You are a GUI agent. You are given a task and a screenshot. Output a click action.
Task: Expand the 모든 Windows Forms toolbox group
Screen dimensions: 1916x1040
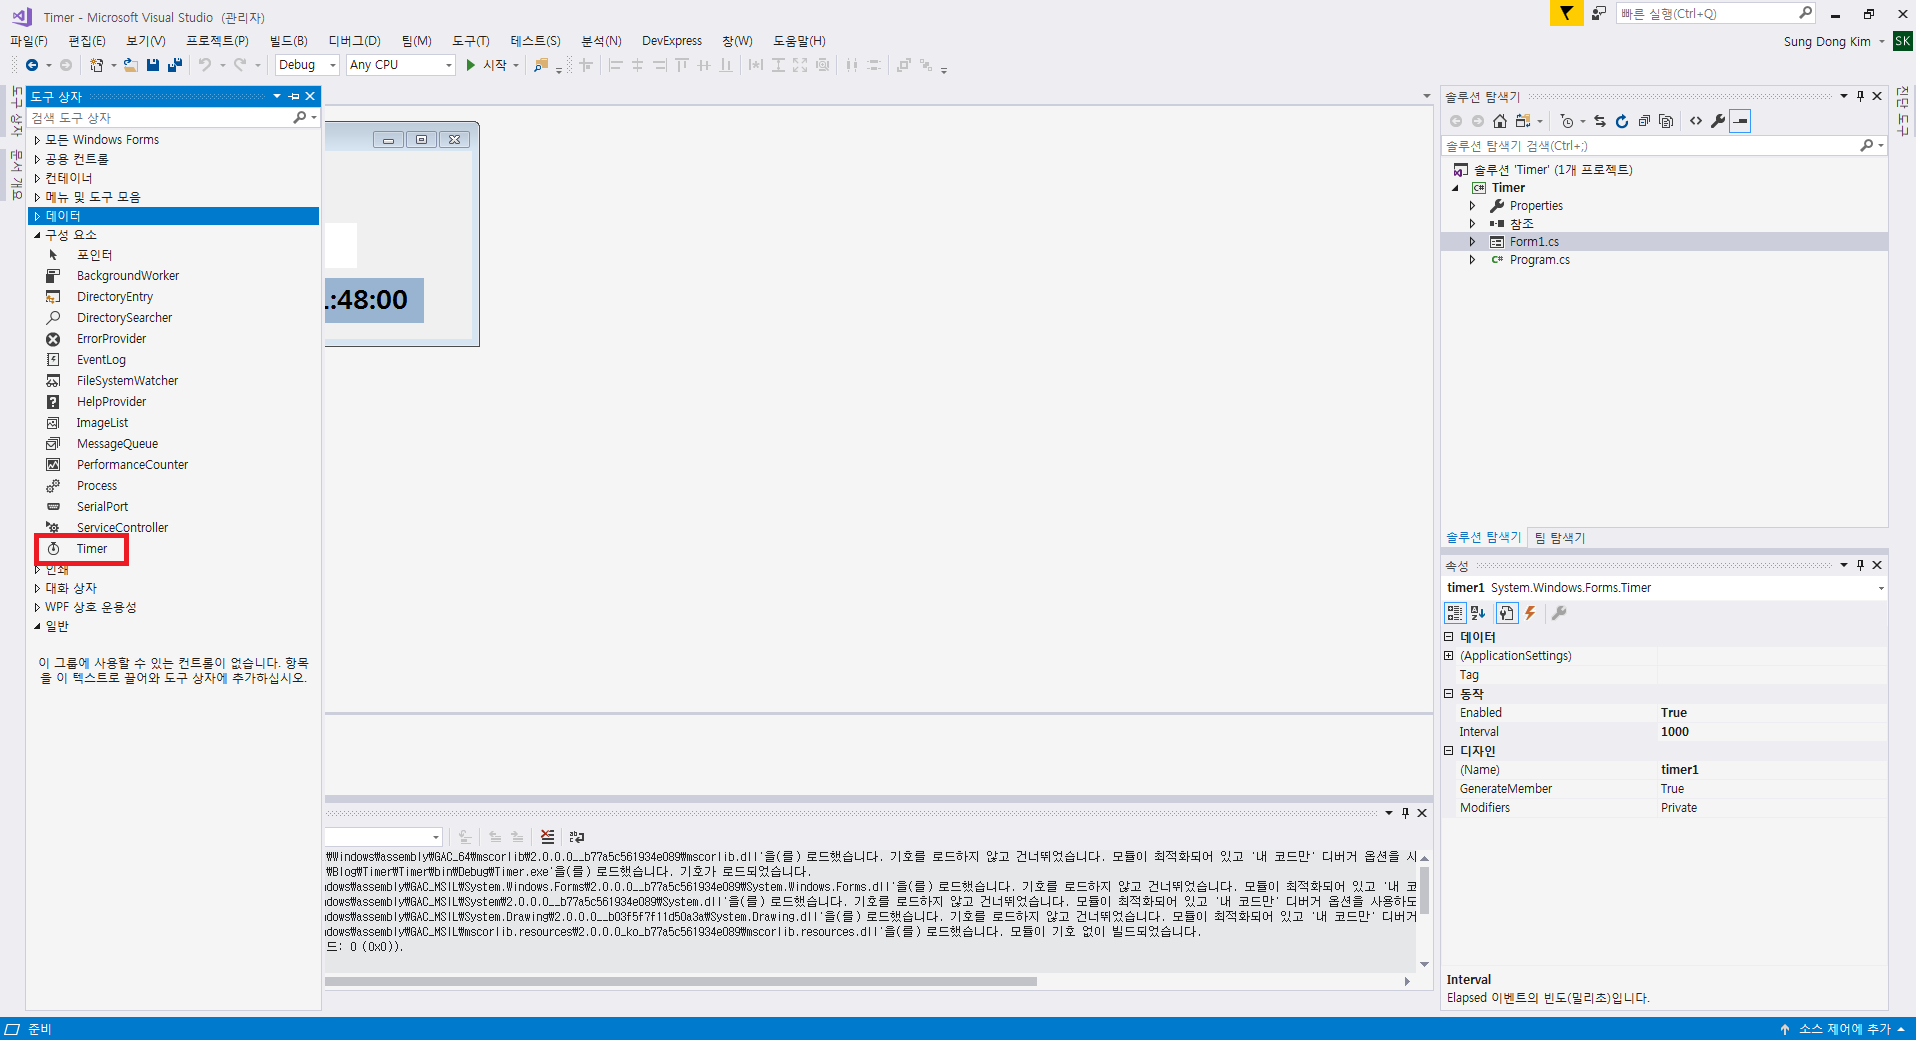(x=37, y=140)
